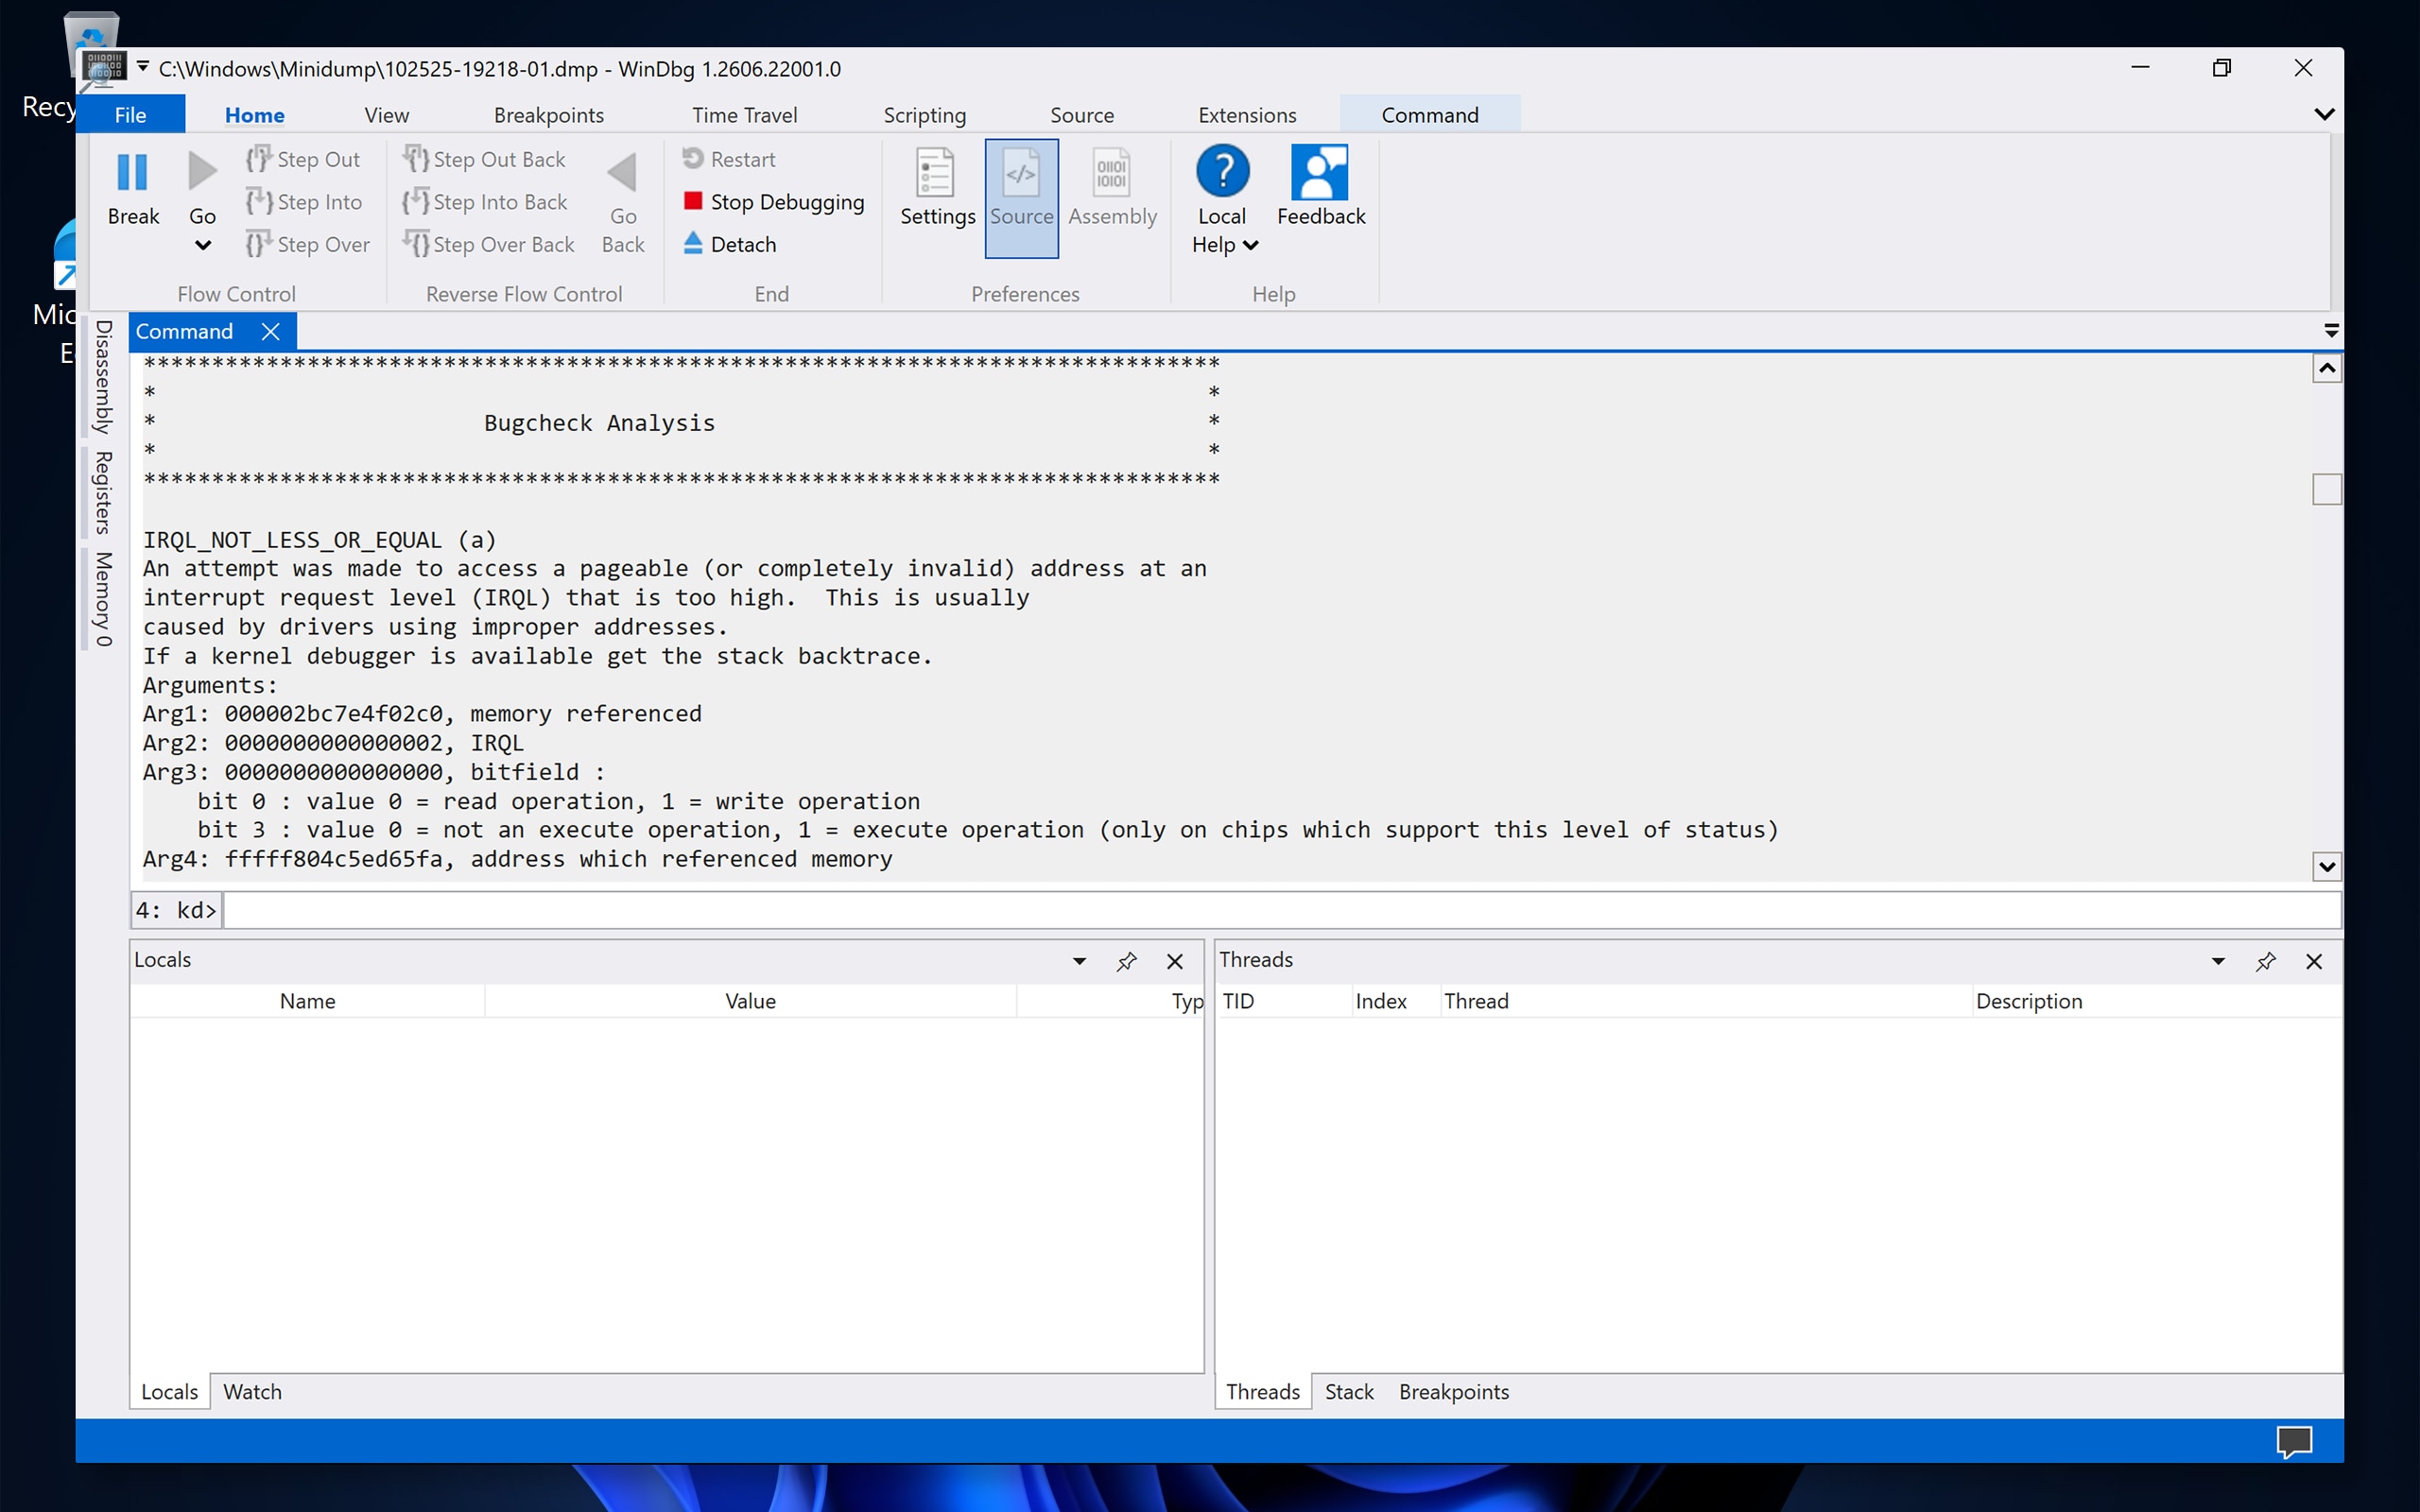Click the Detach eject icon

693,243
